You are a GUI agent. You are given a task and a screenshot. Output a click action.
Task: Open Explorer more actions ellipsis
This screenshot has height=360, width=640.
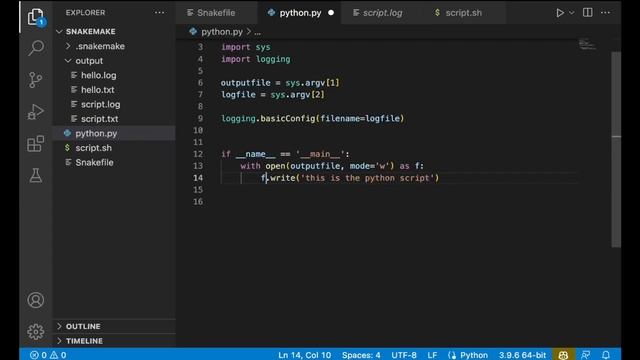pos(160,13)
